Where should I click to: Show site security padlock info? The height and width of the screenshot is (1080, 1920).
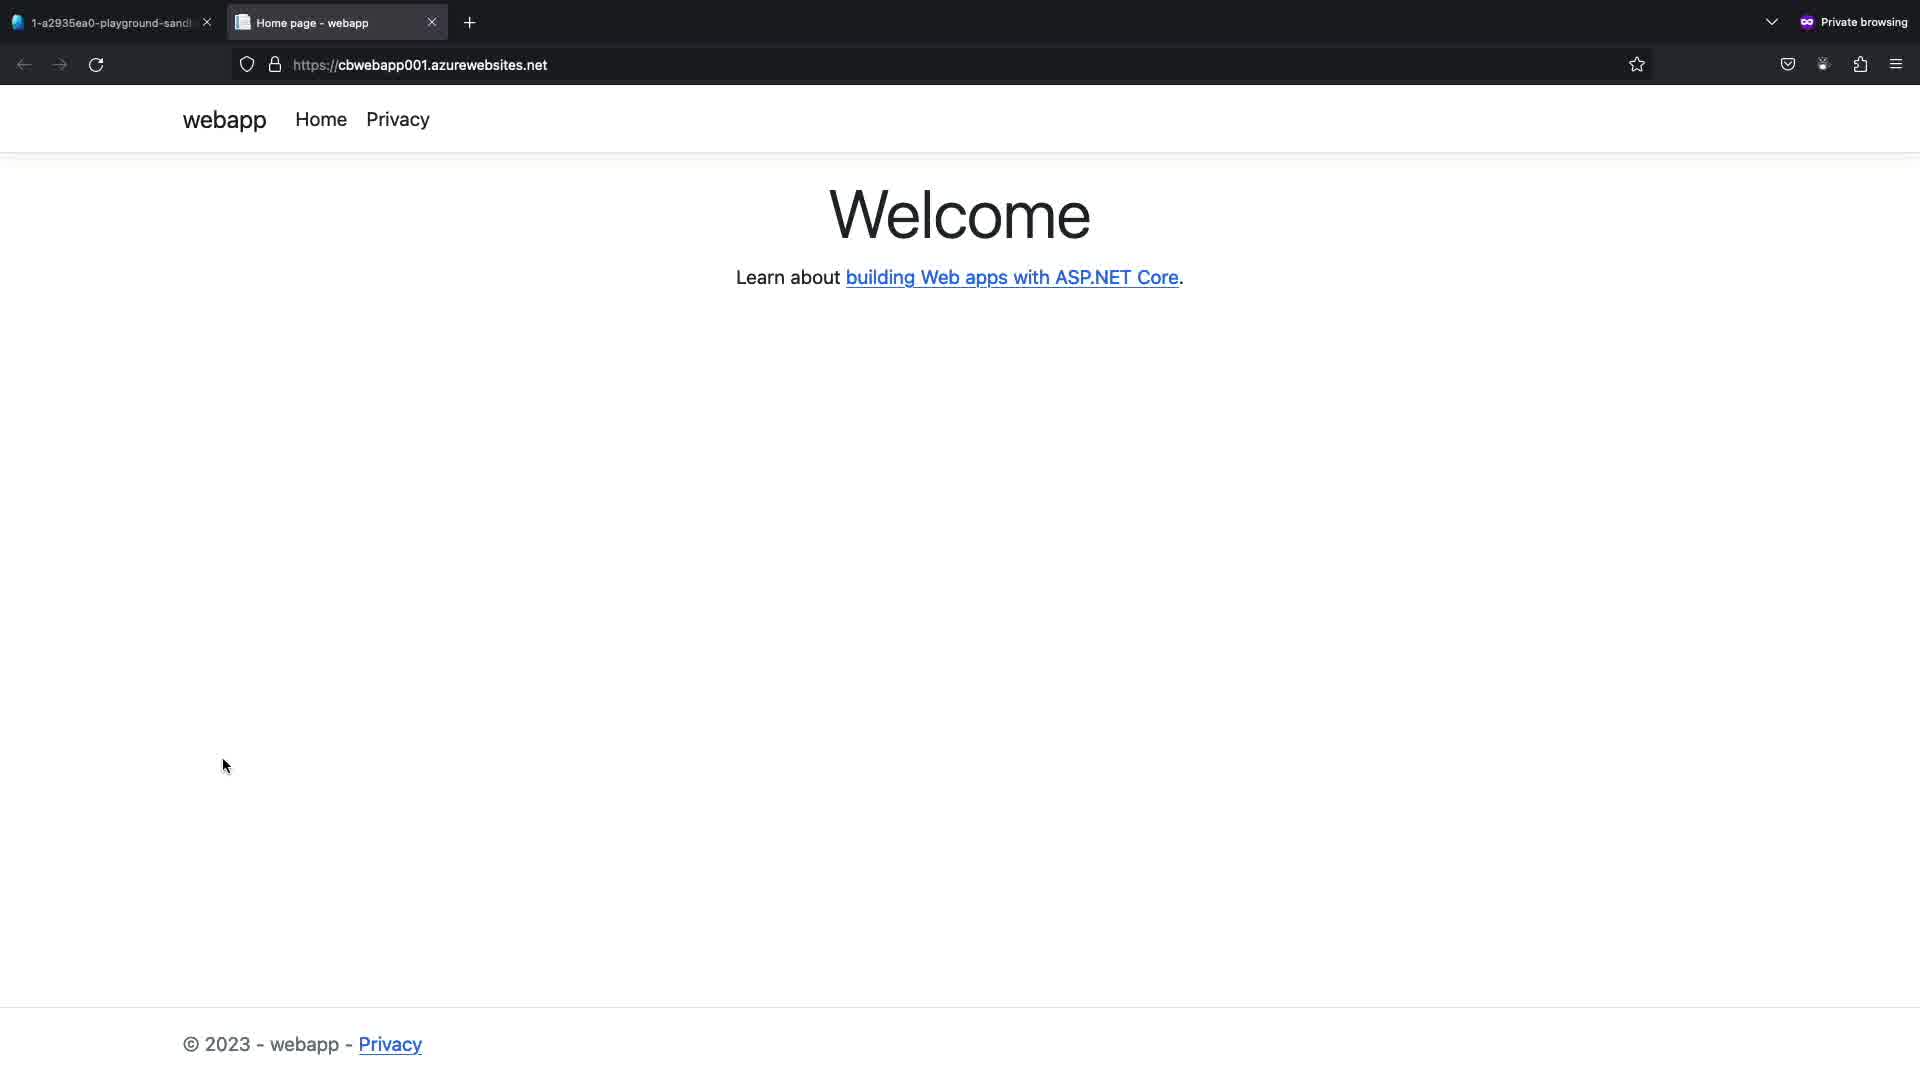275,65
